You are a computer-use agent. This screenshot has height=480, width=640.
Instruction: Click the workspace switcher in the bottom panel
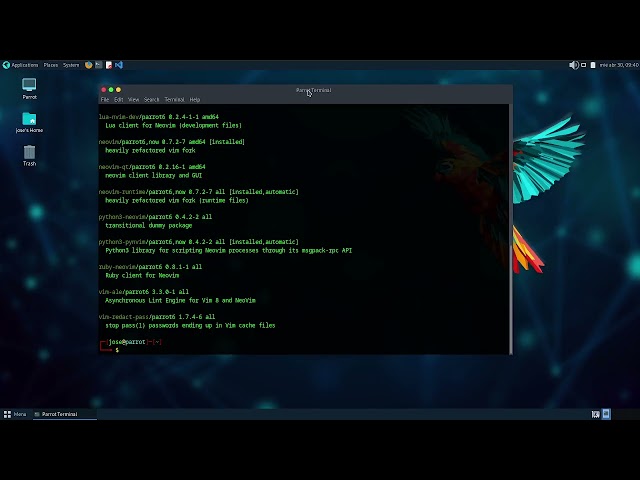[x=607, y=414]
